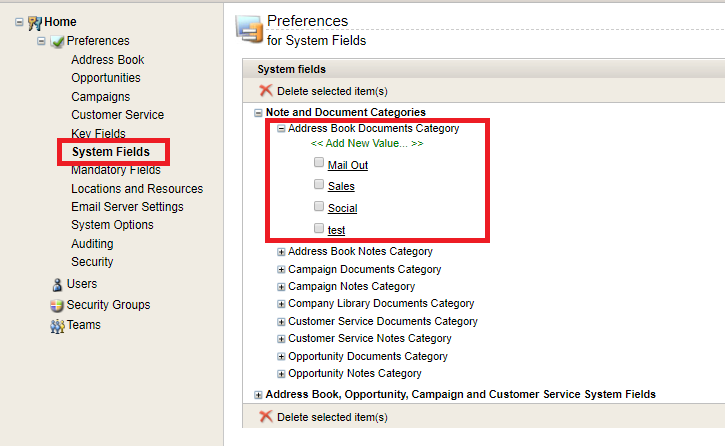The image size is (725, 447).
Task: Expand Address Book Notes Category
Action: 281,252
